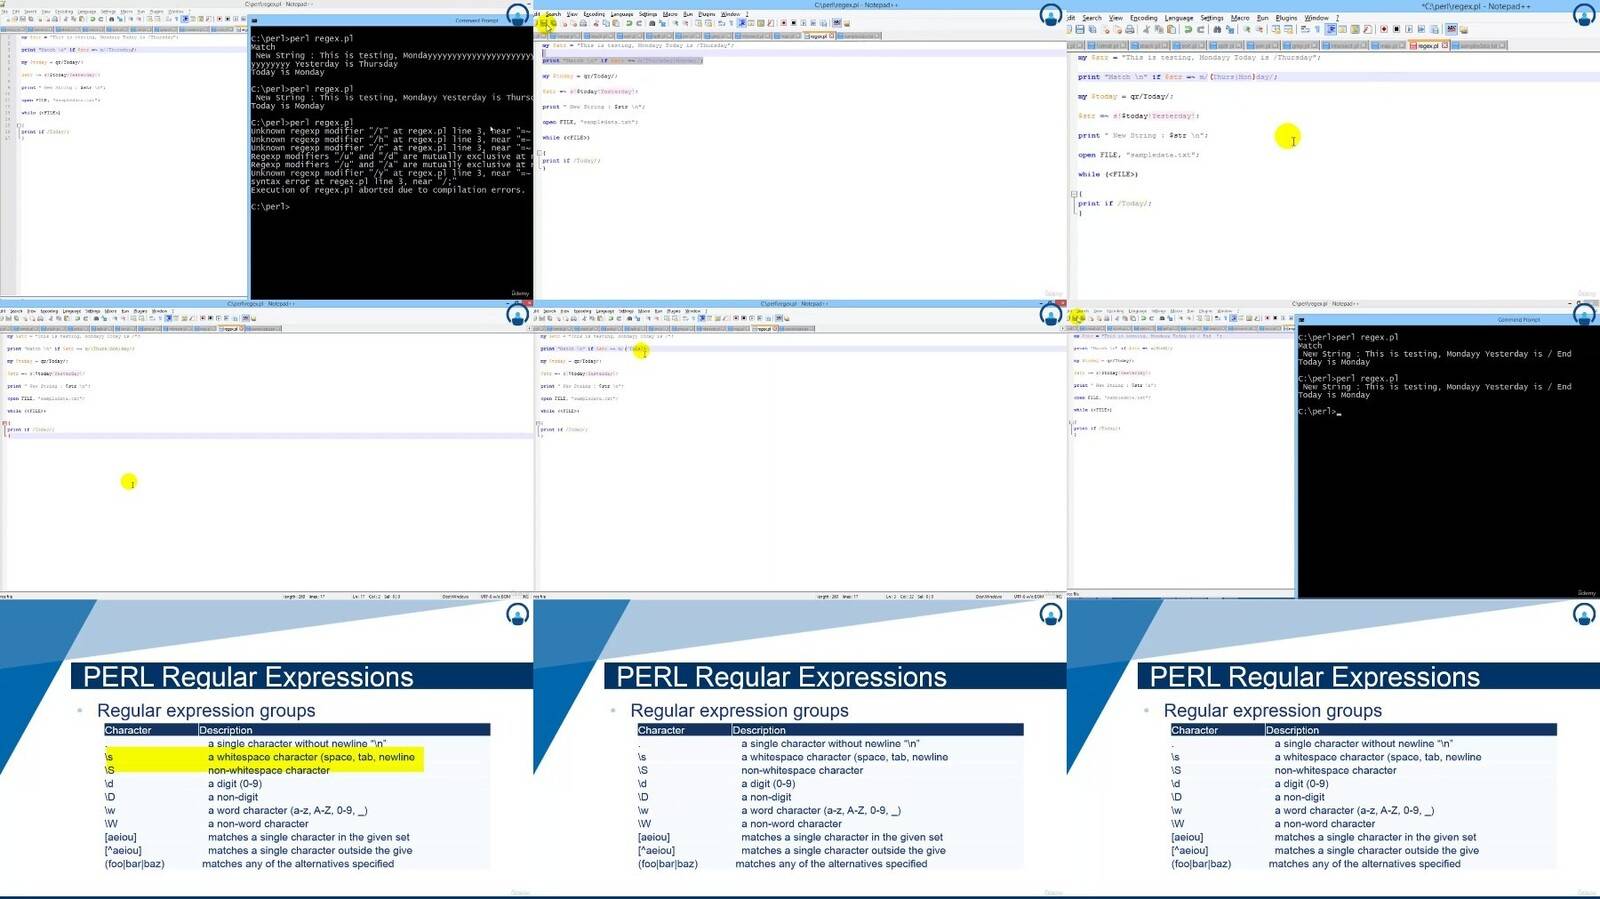Image resolution: width=1600 pixels, height=899 pixels.
Task: Click Redo icon in the *regex.pl Notepad++ window
Action: pos(1200,29)
